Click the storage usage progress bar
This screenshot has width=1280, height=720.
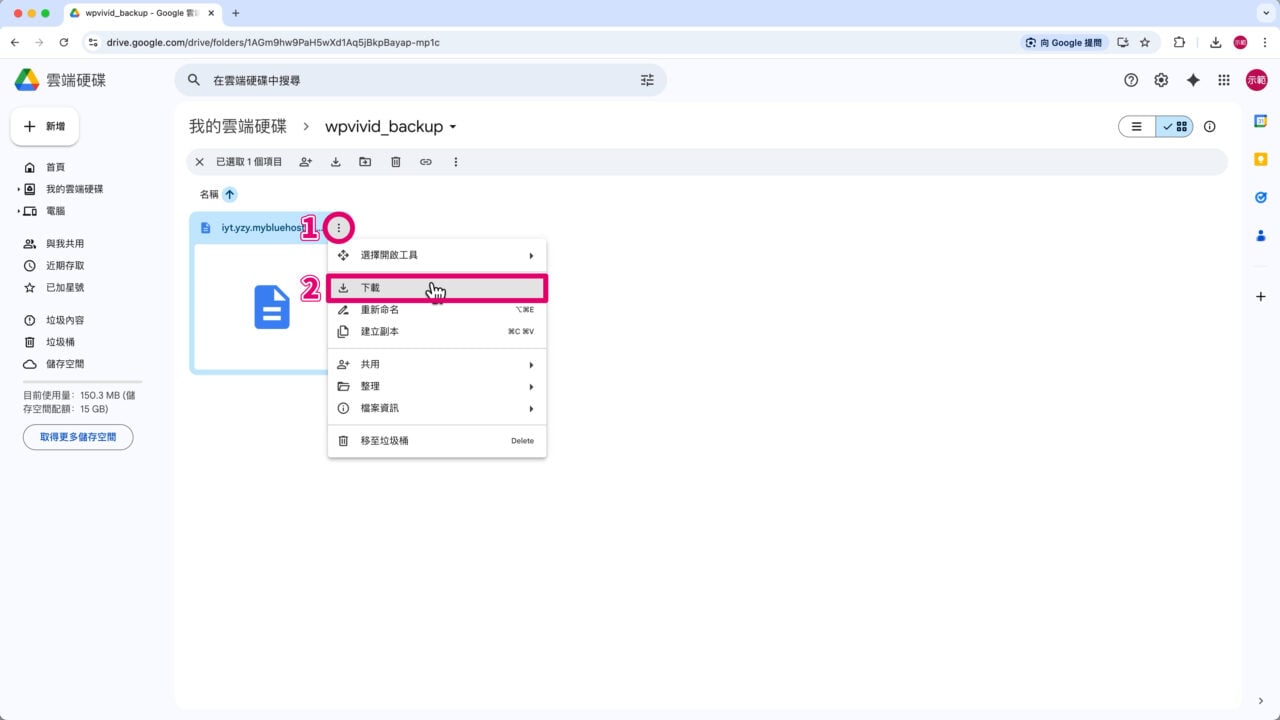point(82,382)
